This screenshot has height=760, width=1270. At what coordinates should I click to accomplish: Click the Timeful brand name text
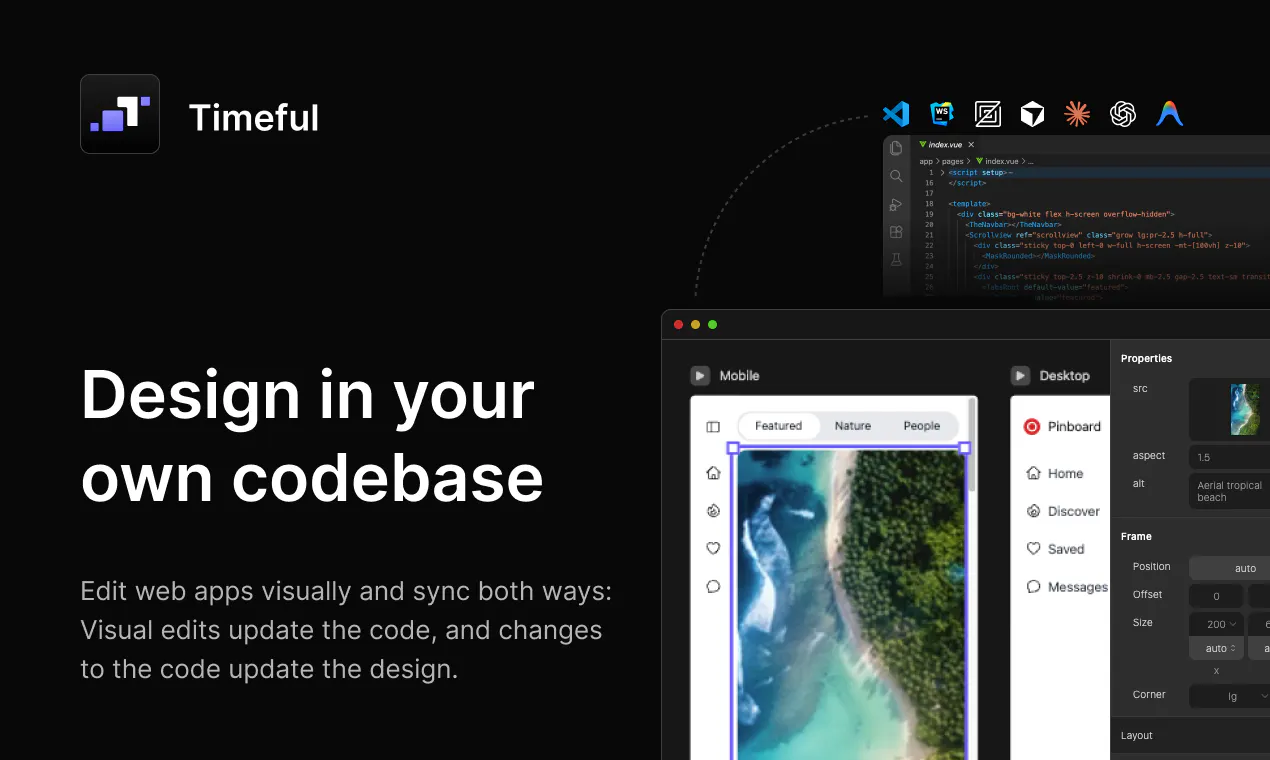point(254,118)
